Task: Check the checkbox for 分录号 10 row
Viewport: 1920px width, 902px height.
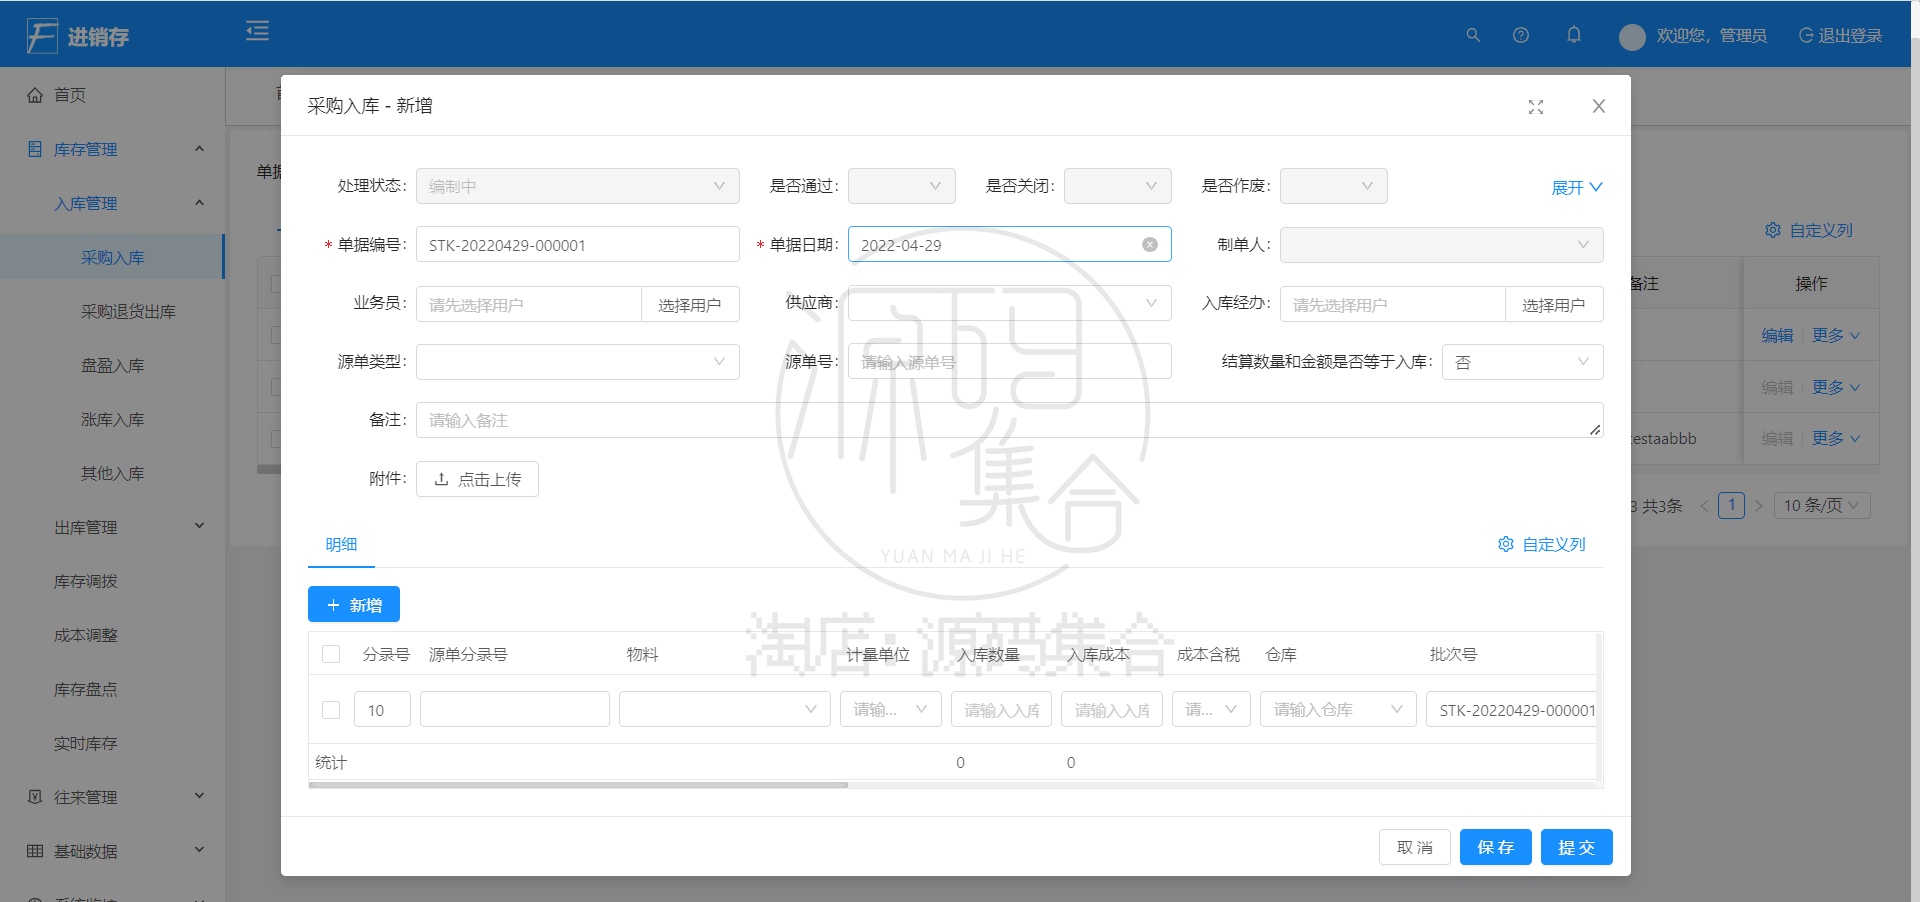Action: (331, 709)
